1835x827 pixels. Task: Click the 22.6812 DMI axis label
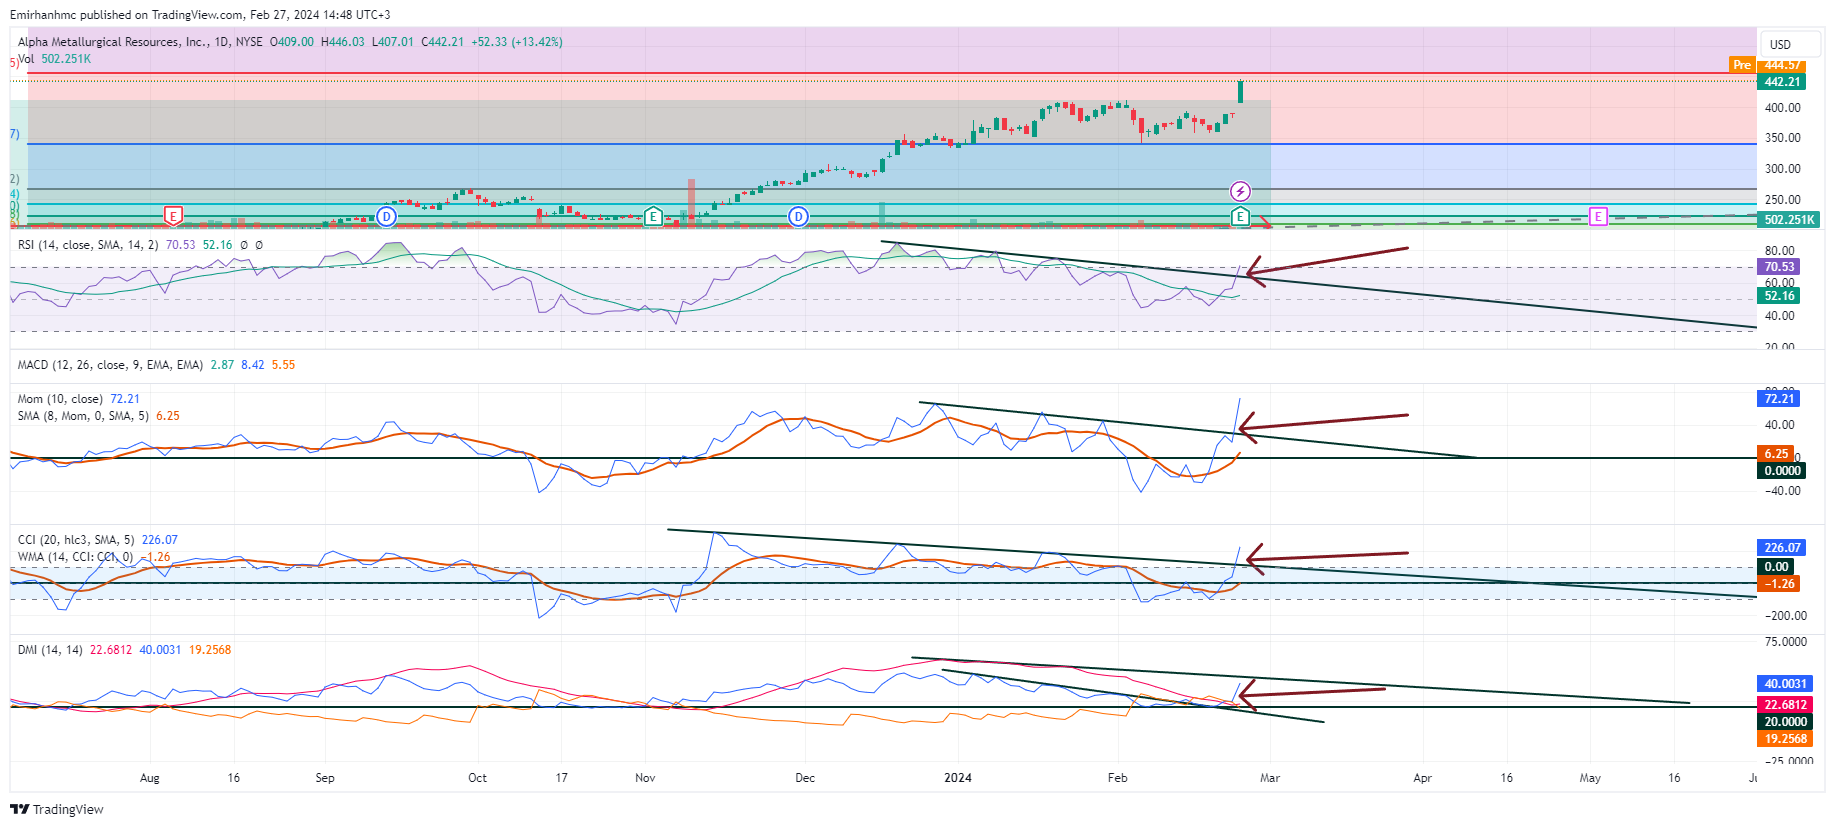click(x=1785, y=705)
